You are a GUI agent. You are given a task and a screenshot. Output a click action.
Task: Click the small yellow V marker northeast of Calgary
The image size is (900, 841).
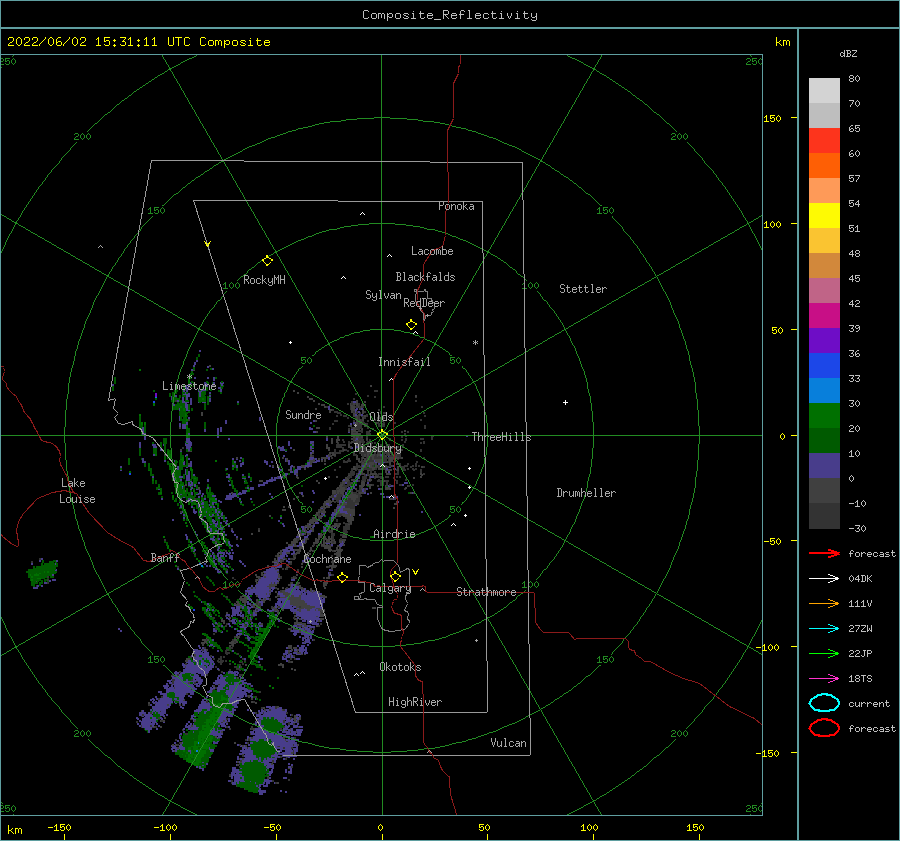[x=416, y=571]
